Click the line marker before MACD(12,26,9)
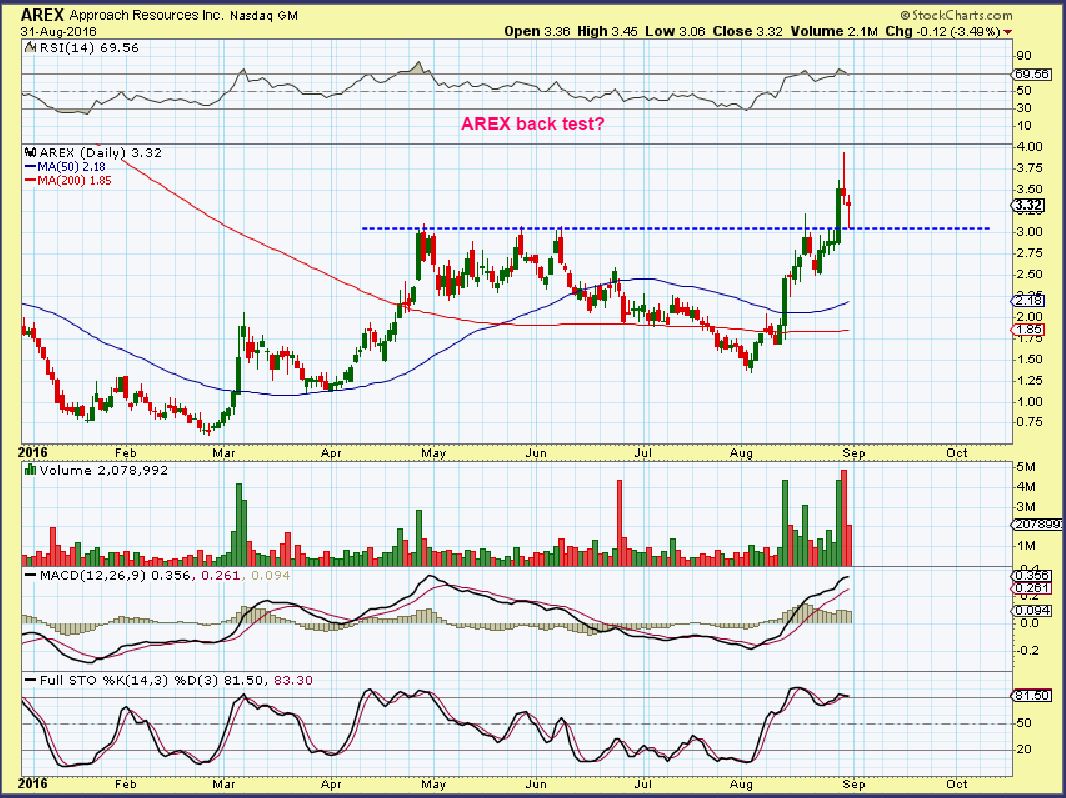Image resolution: width=1066 pixels, height=798 pixels. (30, 576)
